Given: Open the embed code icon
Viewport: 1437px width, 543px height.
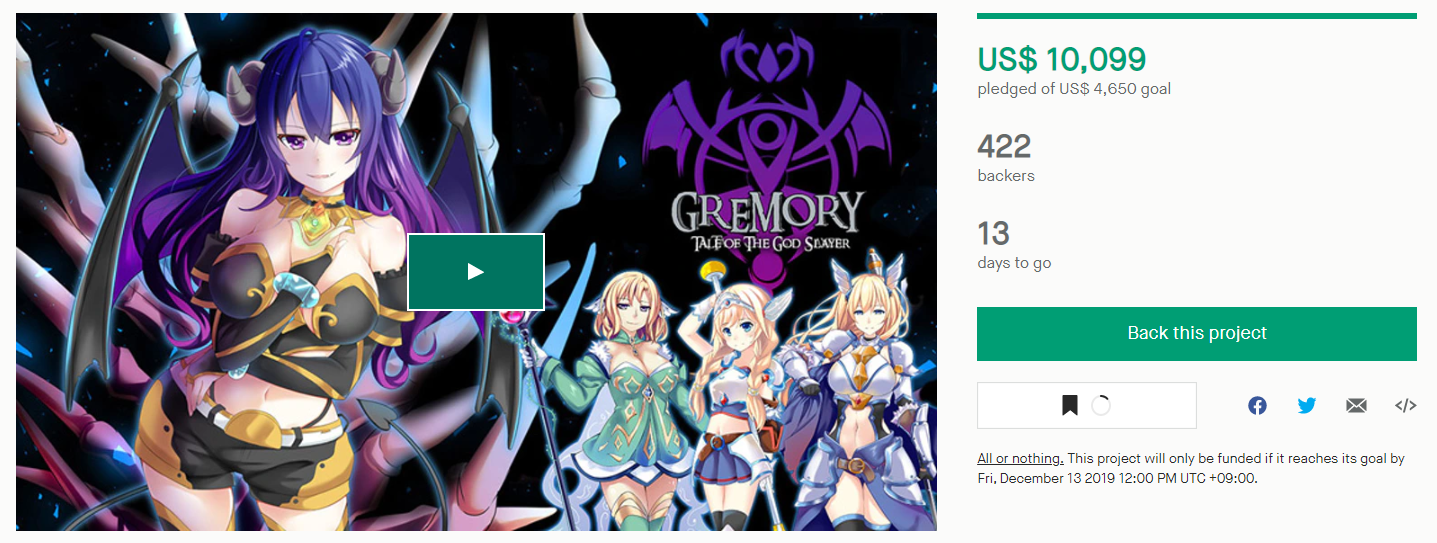Looking at the screenshot, I should point(1406,405).
